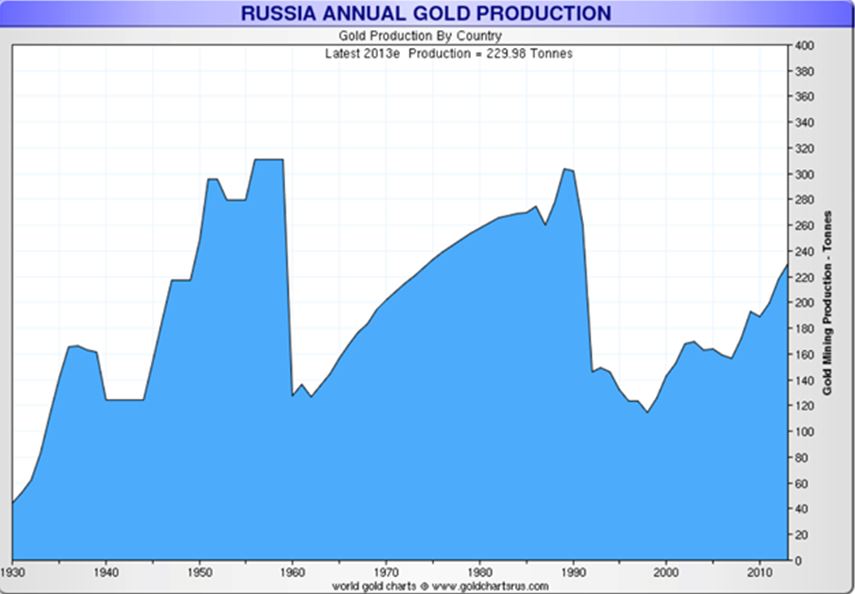Click the 200 label on the y-axis
855x594 pixels.
click(x=802, y=303)
